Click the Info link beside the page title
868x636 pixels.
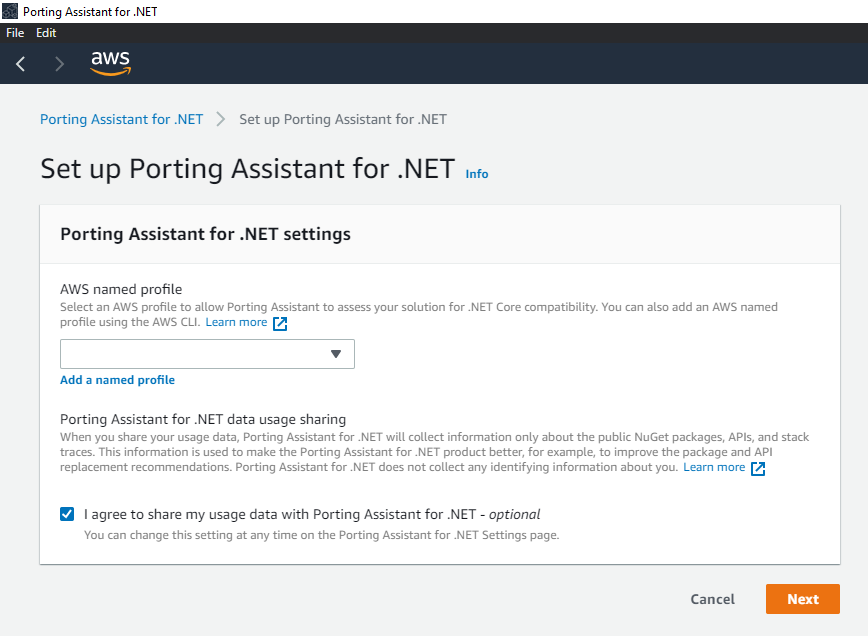(x=476, y=173)
